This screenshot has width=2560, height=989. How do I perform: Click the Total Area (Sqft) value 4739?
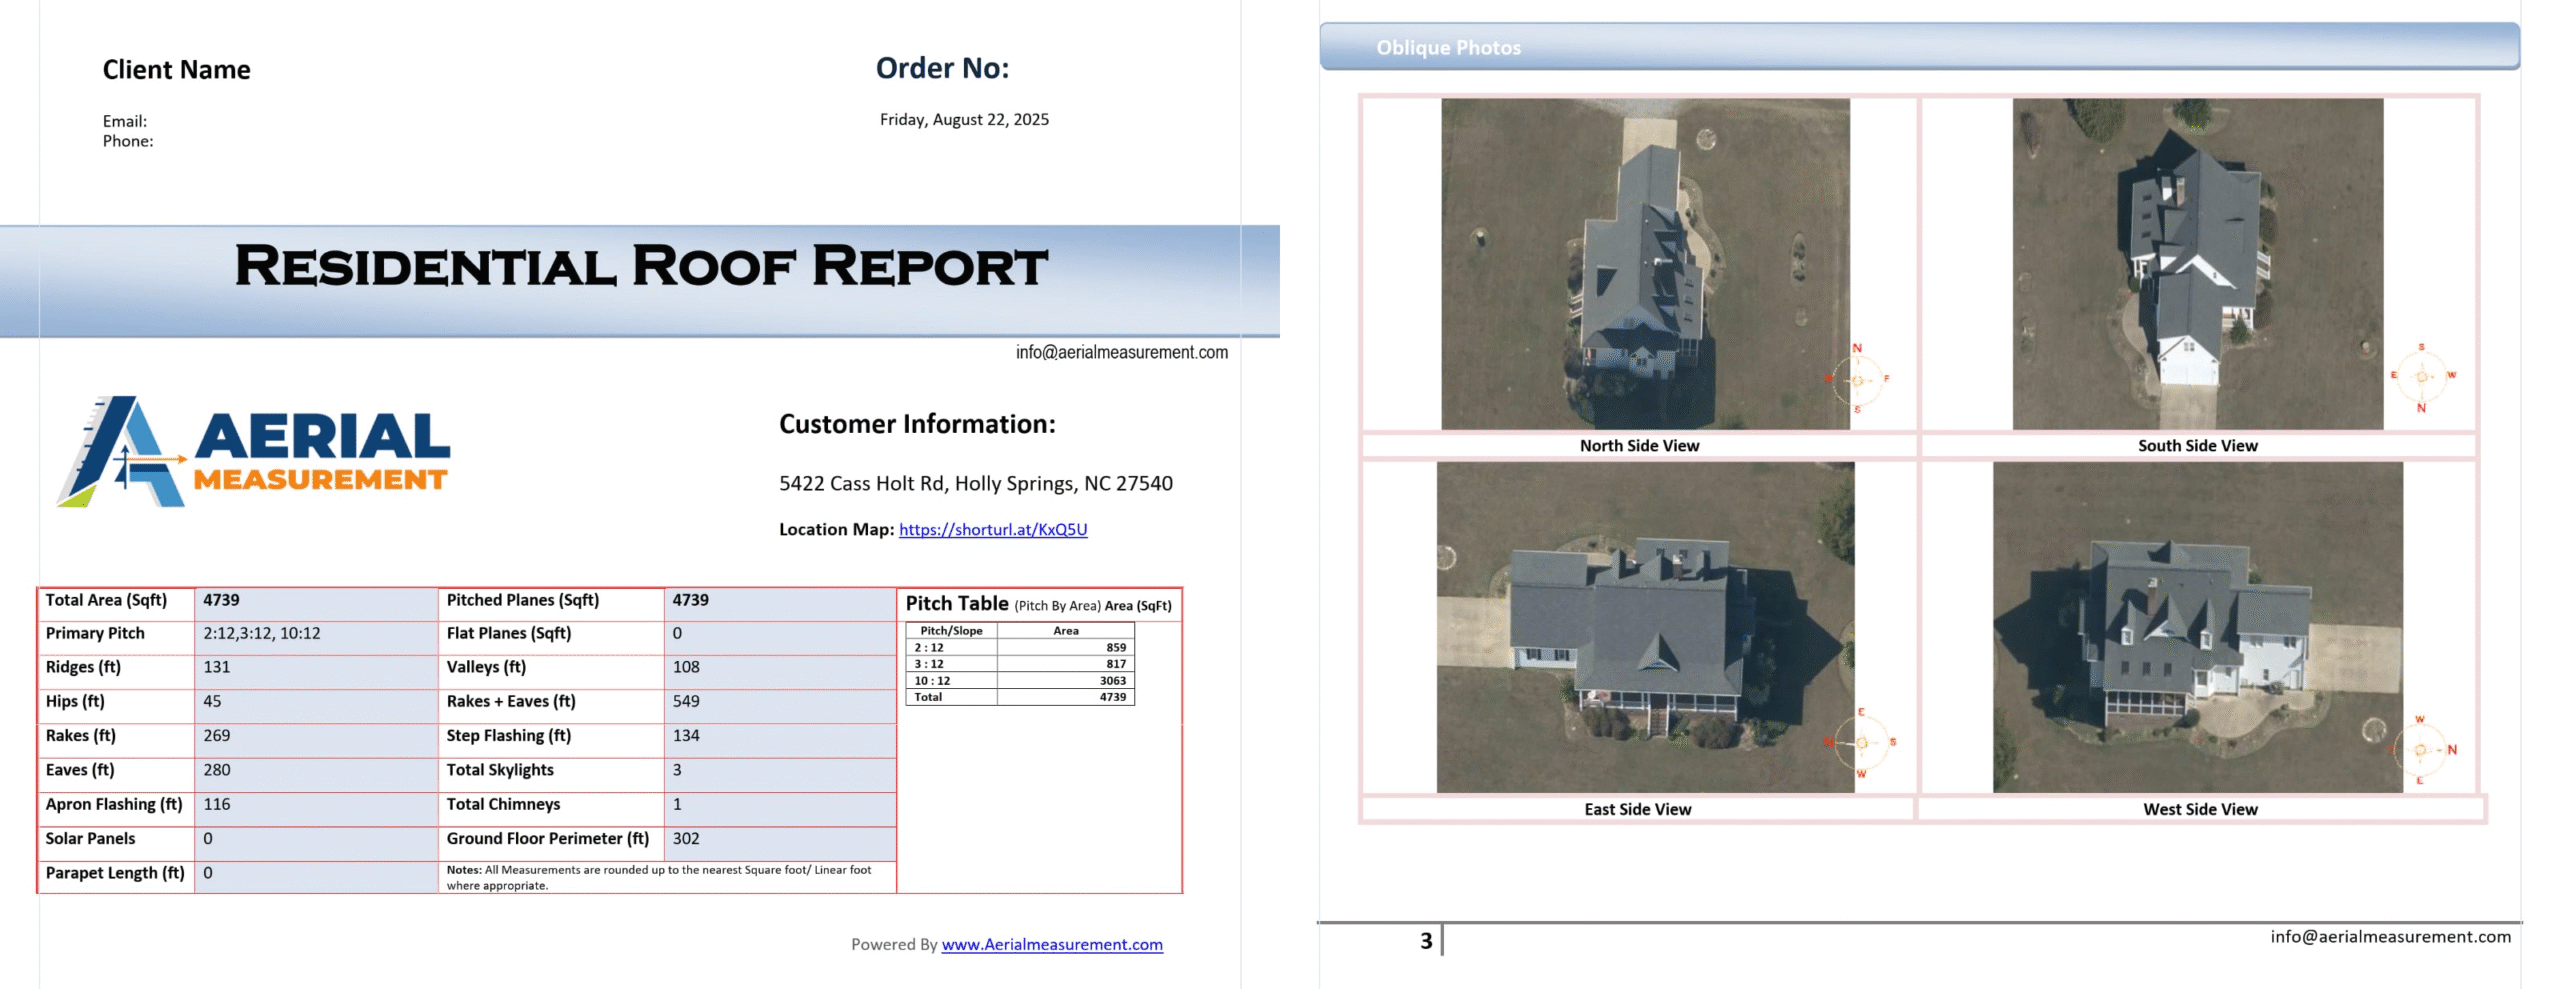point(221,600)
